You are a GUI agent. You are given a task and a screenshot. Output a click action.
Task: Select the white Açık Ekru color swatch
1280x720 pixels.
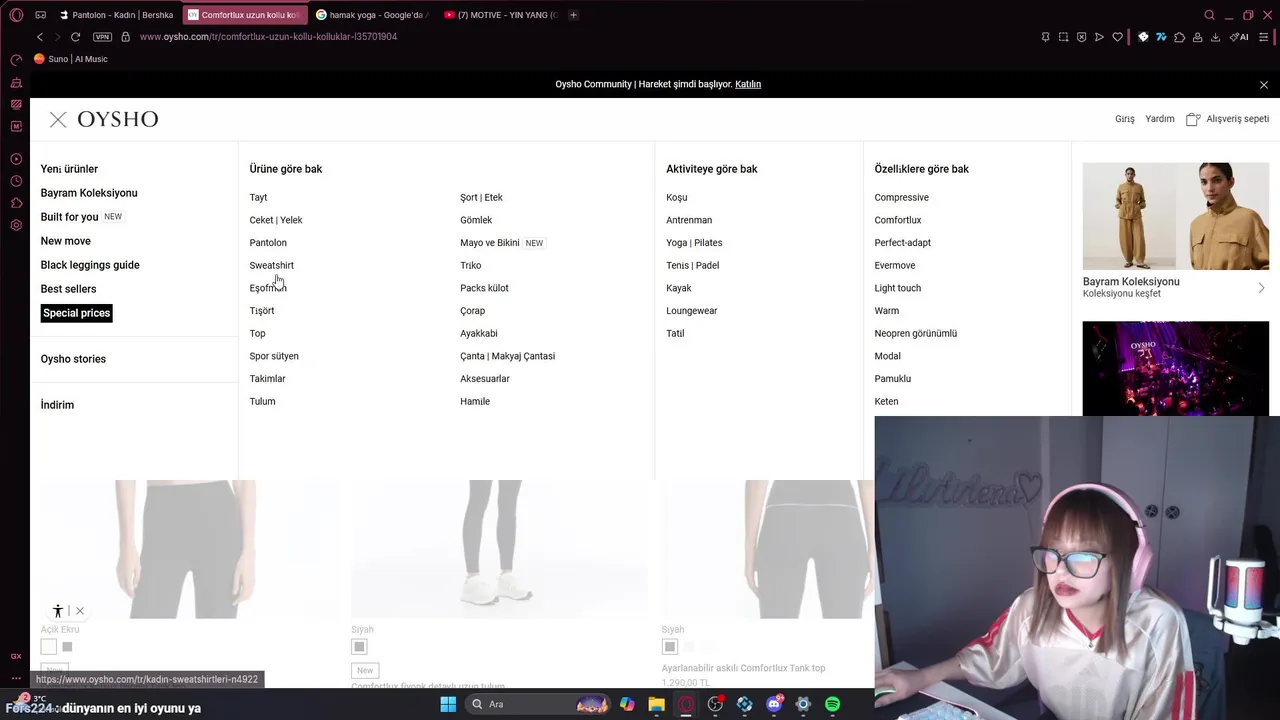48,647
